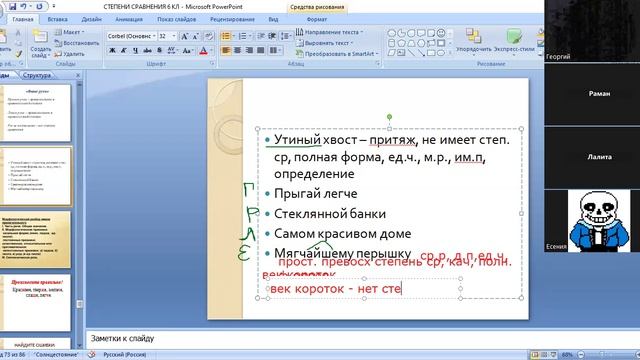The width and height of the screenshot is (640, 360).
Task: Switch to the Вставка ribbon tab
Action: pos(58,19)
